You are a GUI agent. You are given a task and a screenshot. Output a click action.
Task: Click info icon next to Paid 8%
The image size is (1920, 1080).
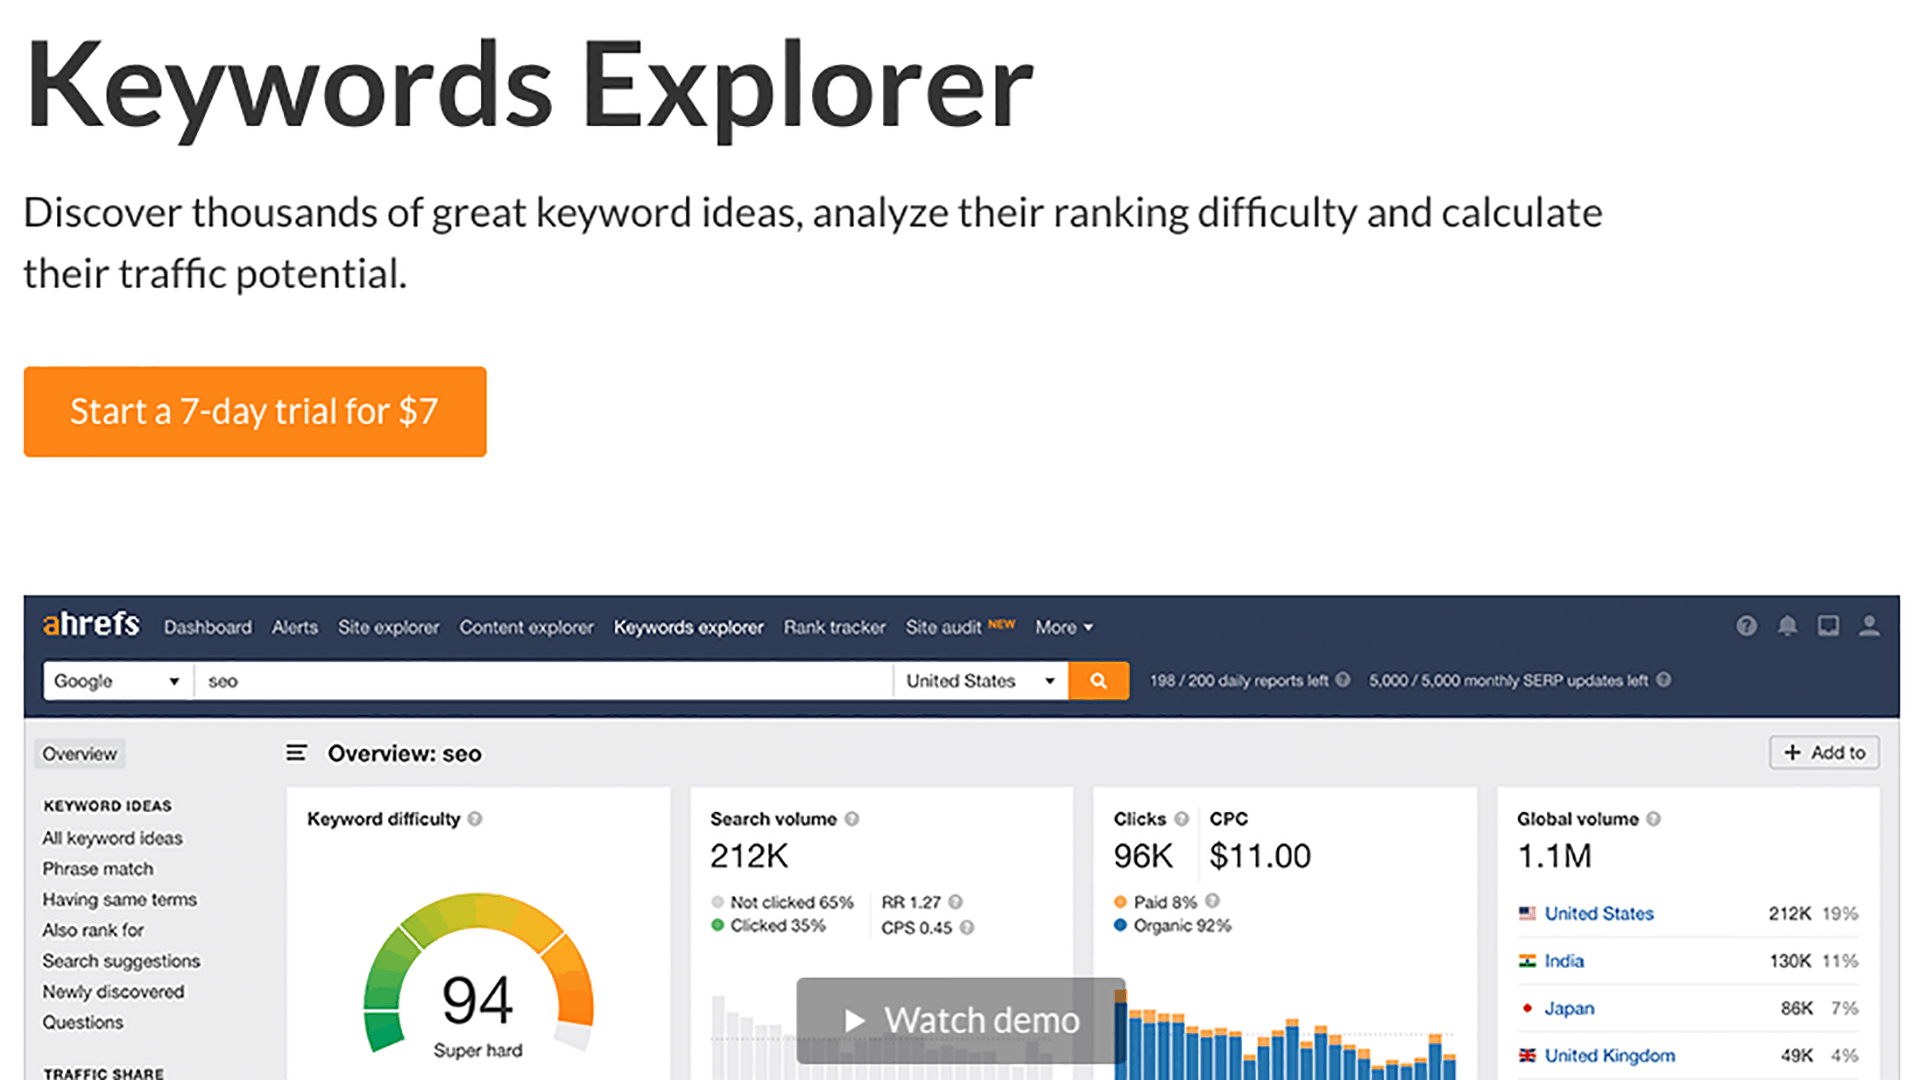[x=1212, y=901]
